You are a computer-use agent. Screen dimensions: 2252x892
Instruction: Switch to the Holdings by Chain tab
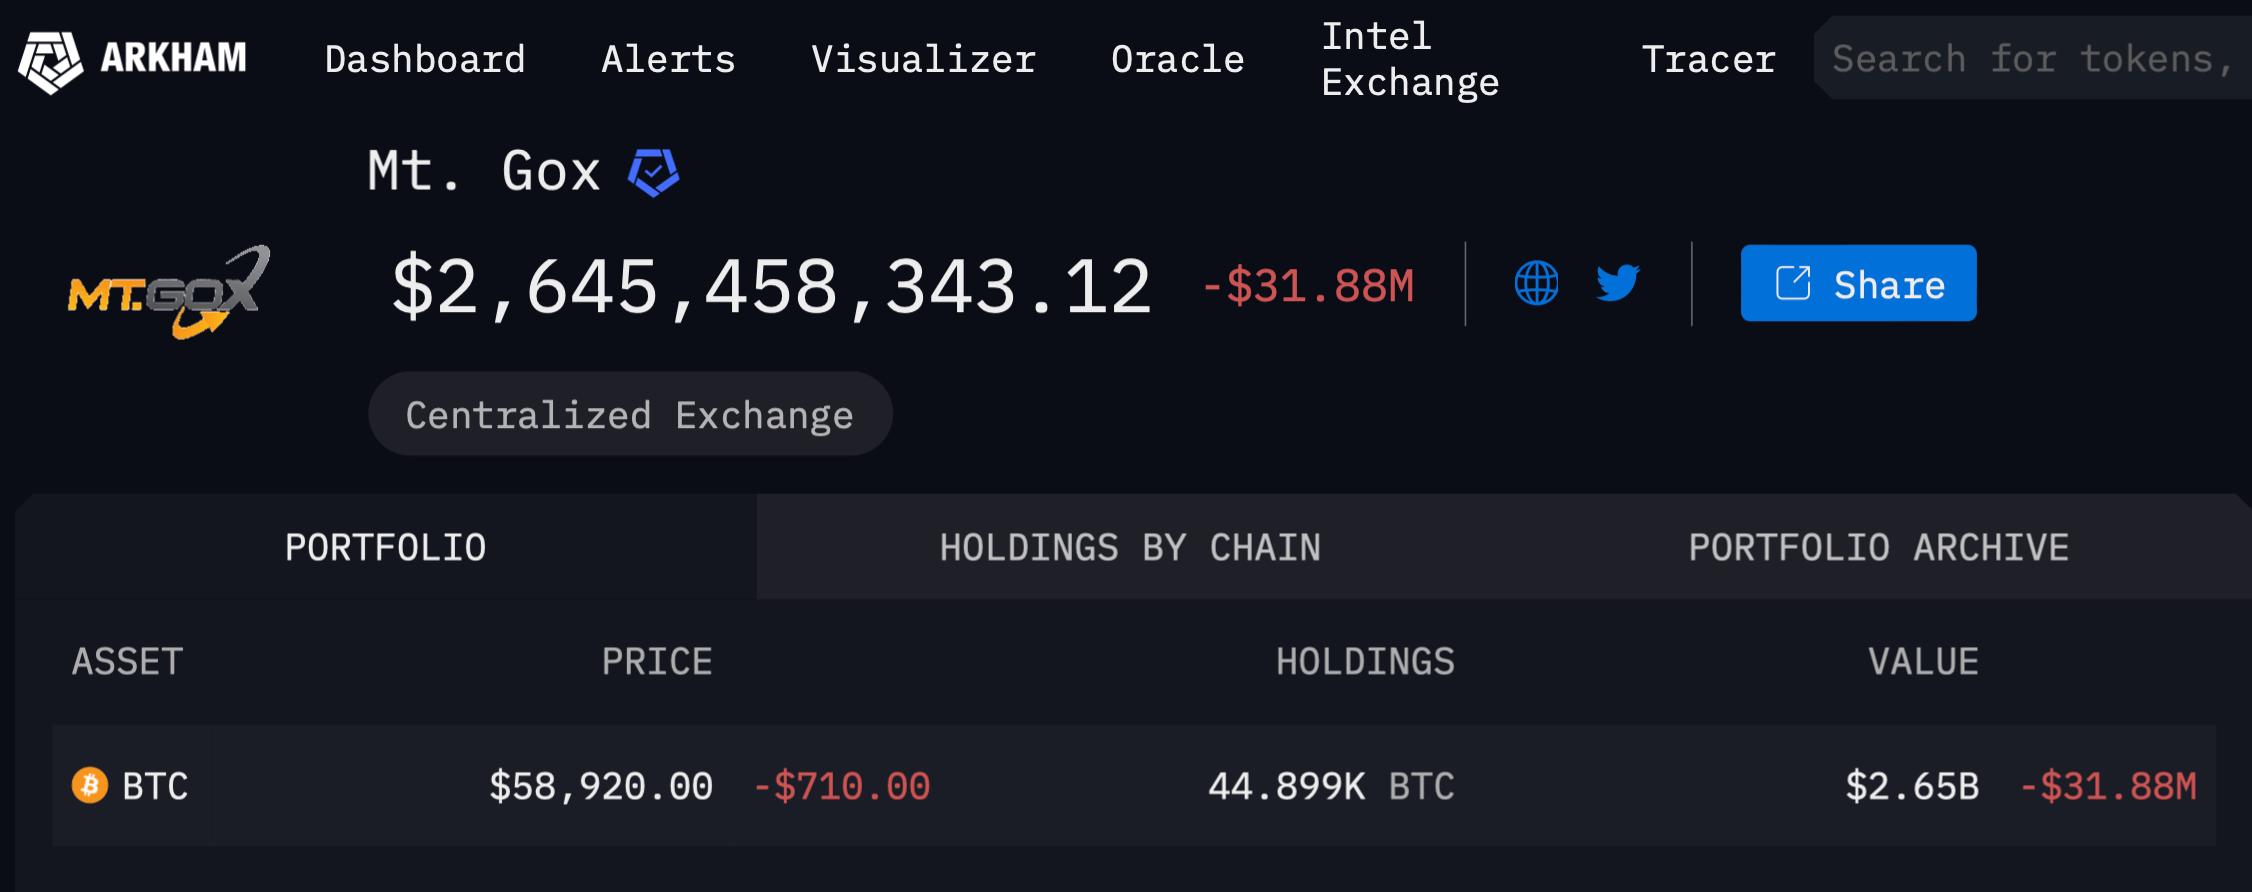[x=1130, y=548]
